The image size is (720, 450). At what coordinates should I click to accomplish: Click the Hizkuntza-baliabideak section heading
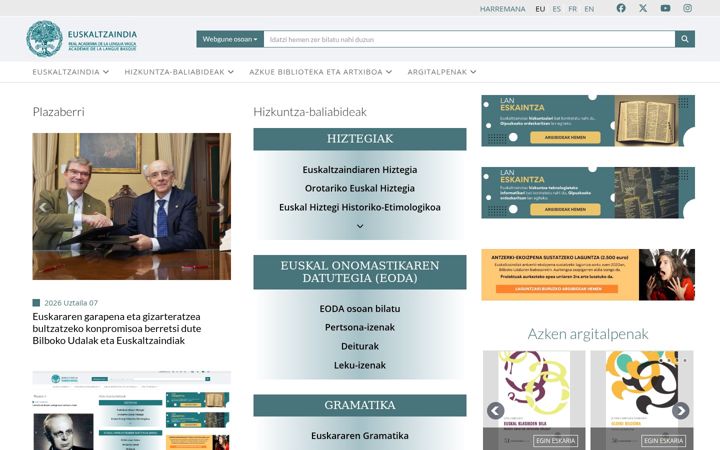[310, 112]
